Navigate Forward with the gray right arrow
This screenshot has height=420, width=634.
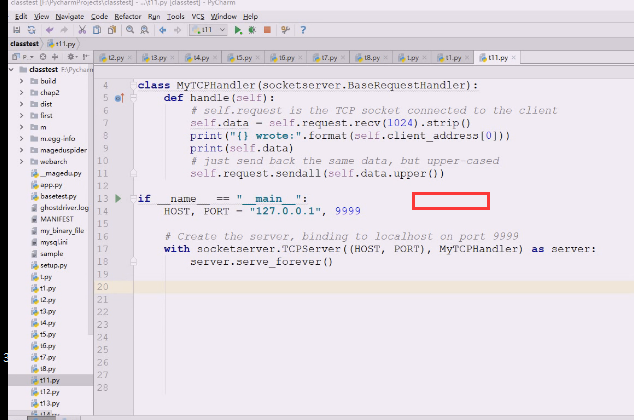pyautogui.click(x=177, y=30)
